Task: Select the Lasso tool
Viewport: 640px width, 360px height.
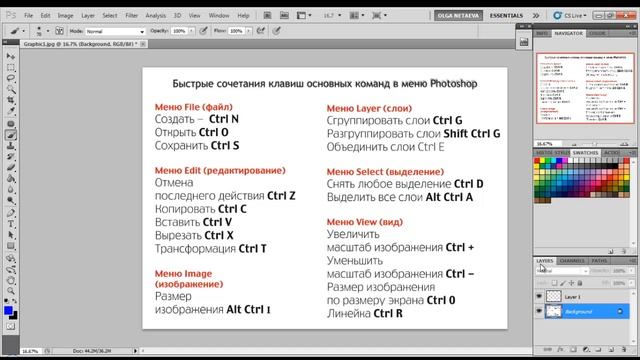Action: 11,78
